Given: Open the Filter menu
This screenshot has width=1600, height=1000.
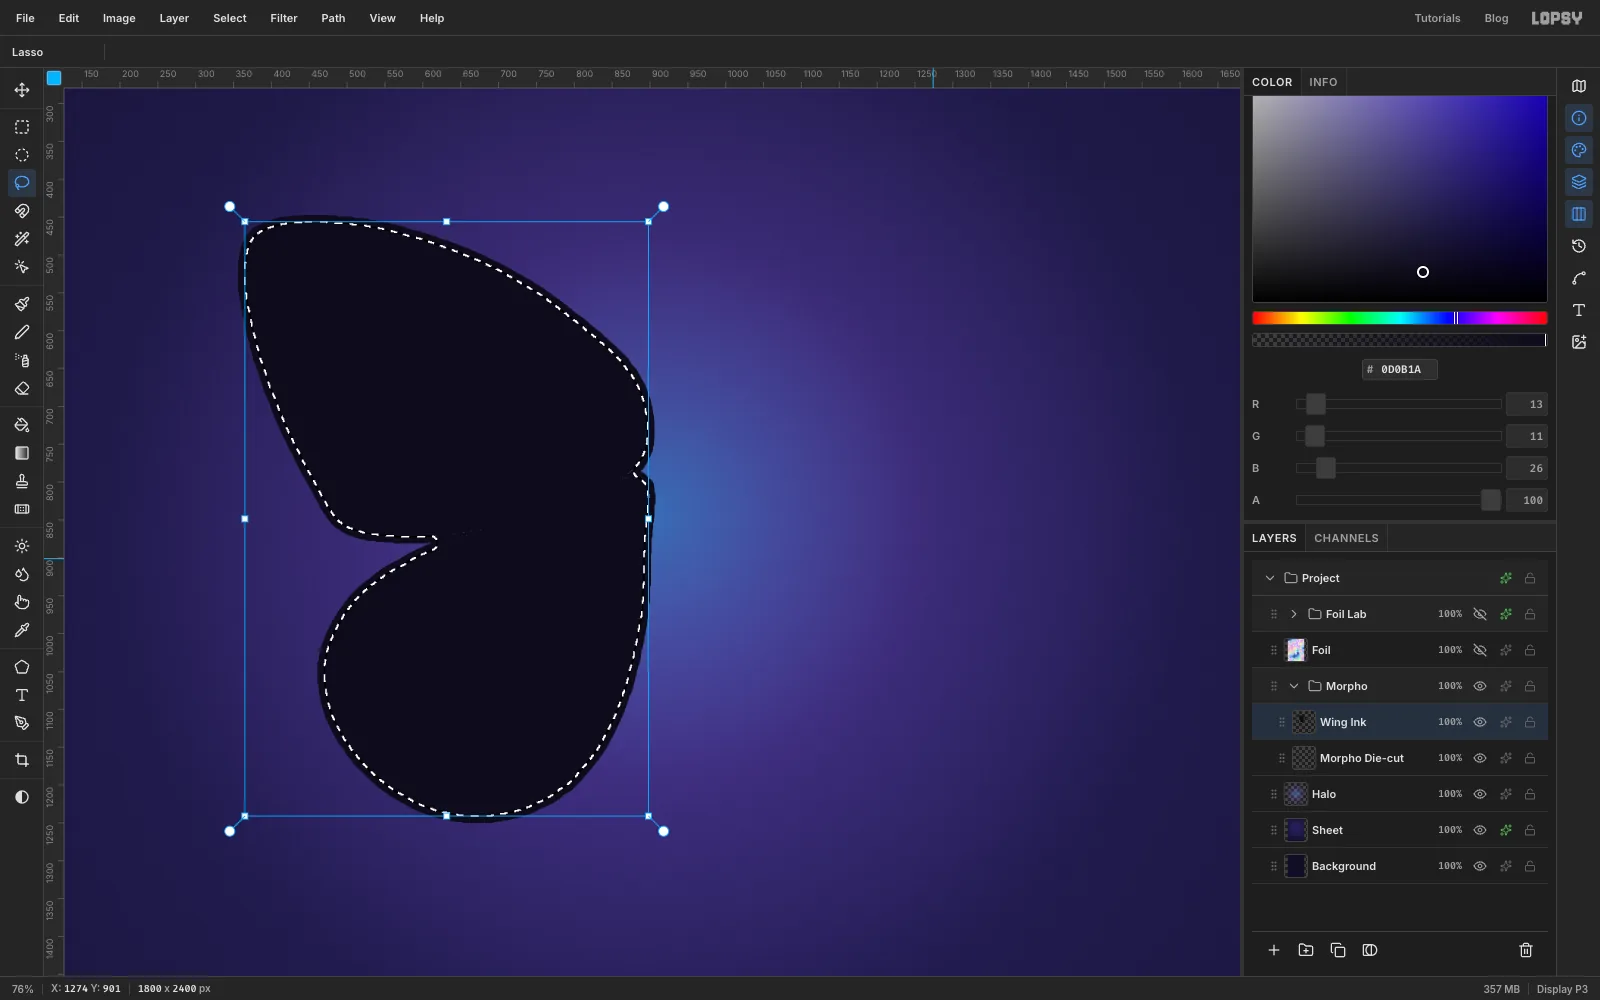Looking at the screenshot, I should 284,18.
